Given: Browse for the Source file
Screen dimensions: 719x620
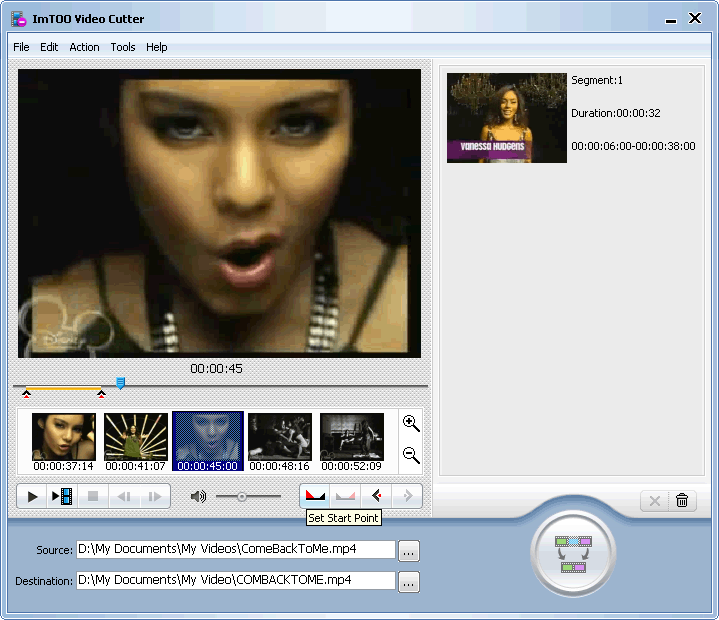Looking at the screenshot, I should (x=408, y=550).
